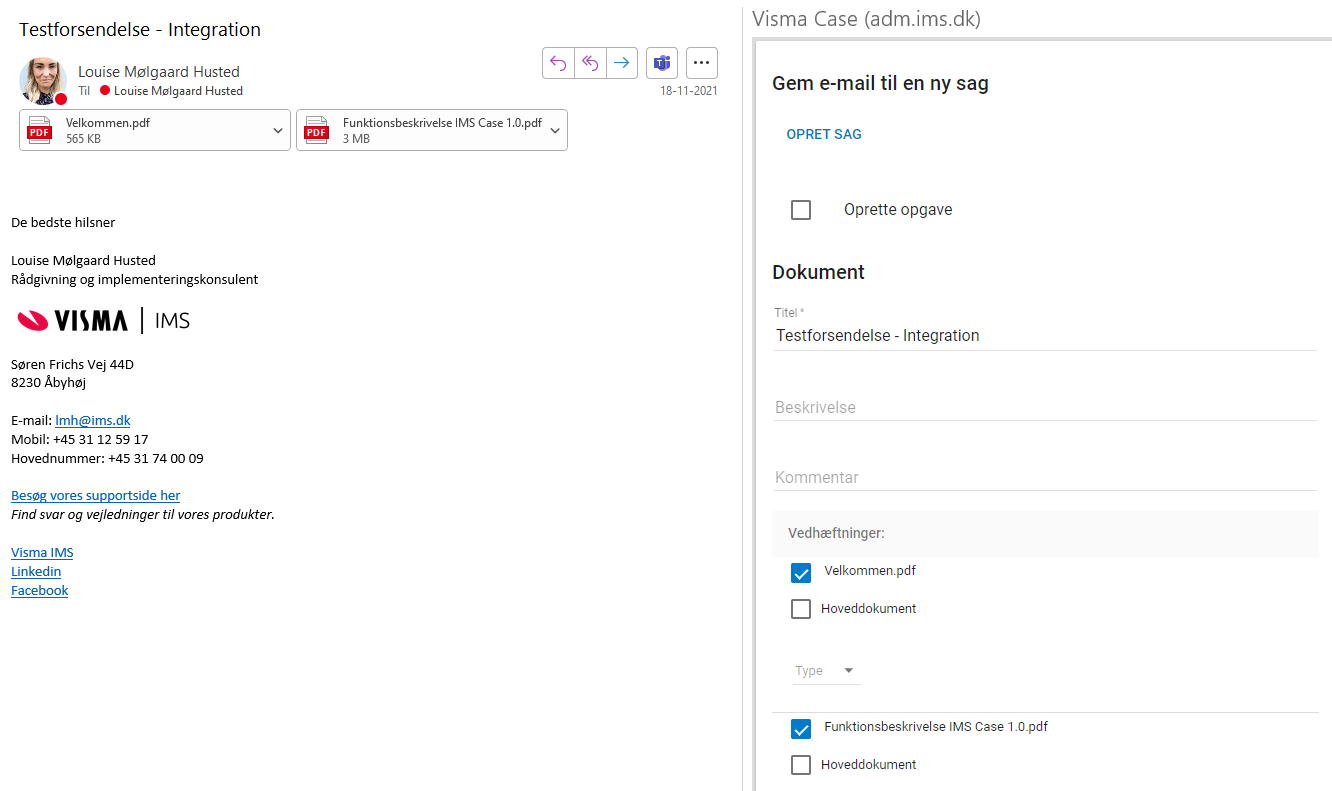Click the Visma Case (adm.ims.dk) panel title
Screen dimensions: 1332x791
866,19
